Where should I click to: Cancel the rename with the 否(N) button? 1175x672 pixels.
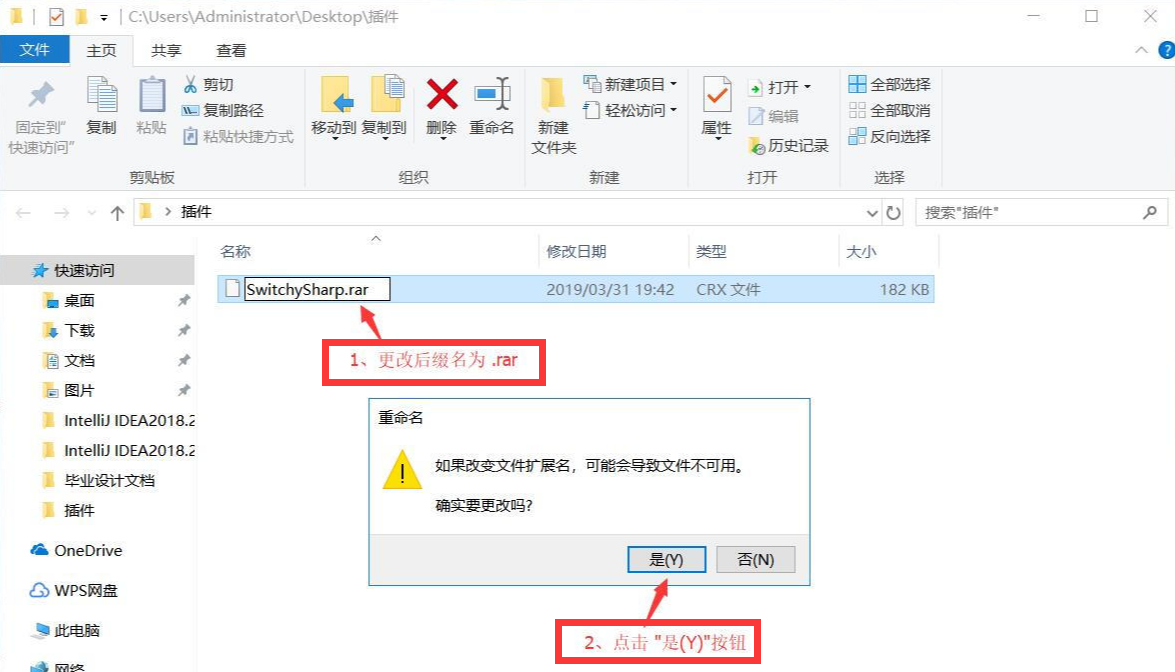[755, 560]
